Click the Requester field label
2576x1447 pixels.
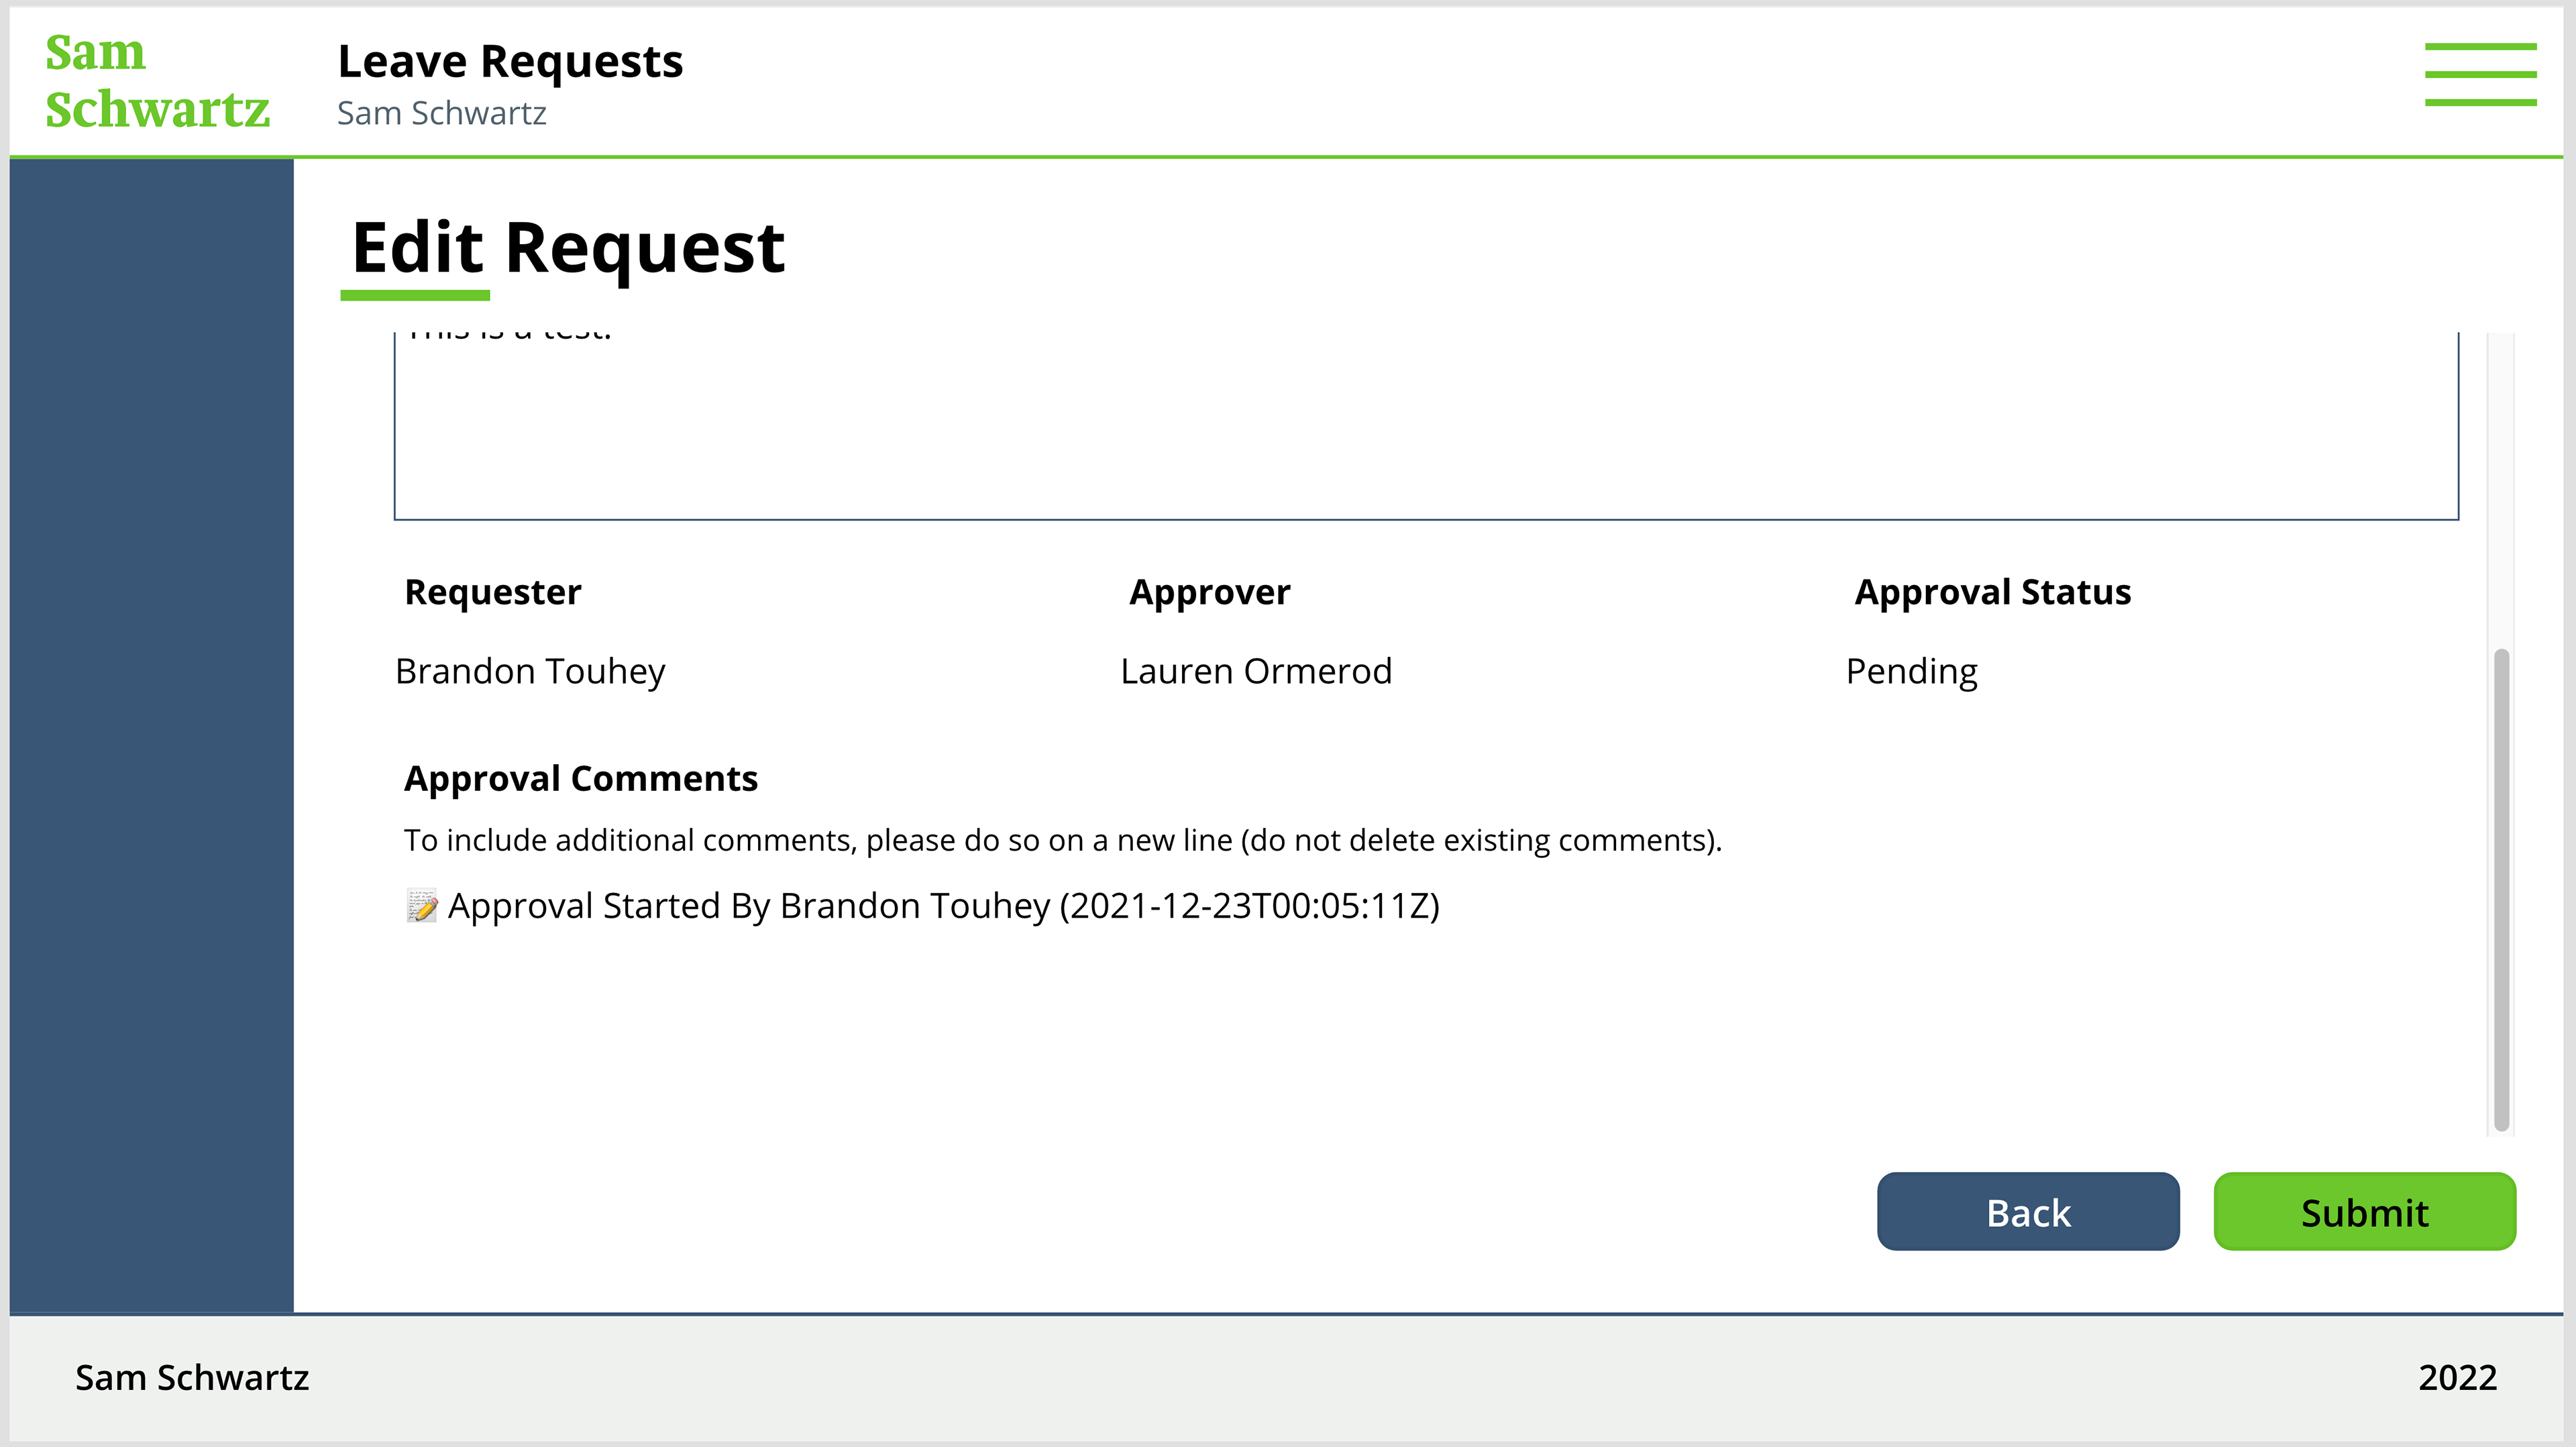pos(492,592)
